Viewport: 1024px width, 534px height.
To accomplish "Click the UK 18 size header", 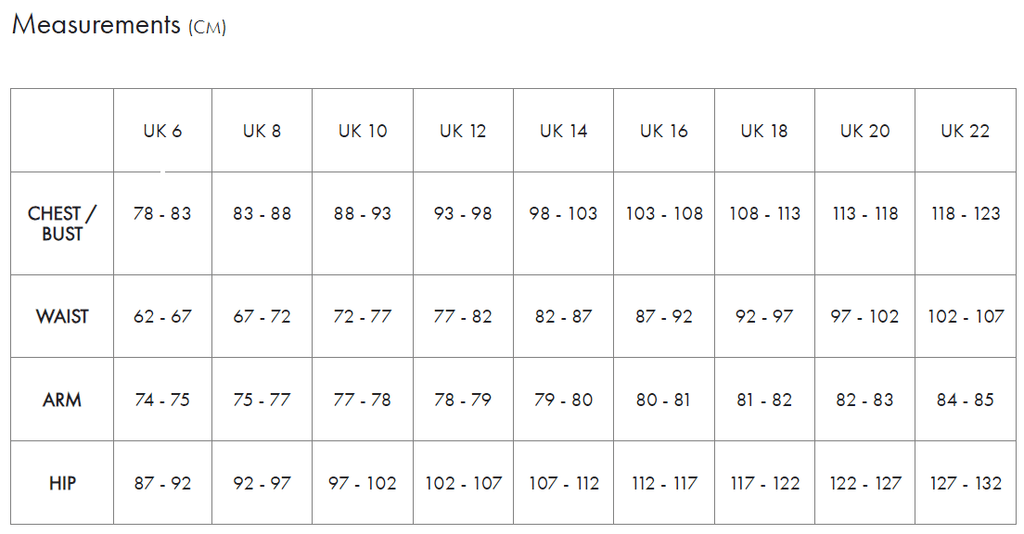I will click(x=764, y=131).
